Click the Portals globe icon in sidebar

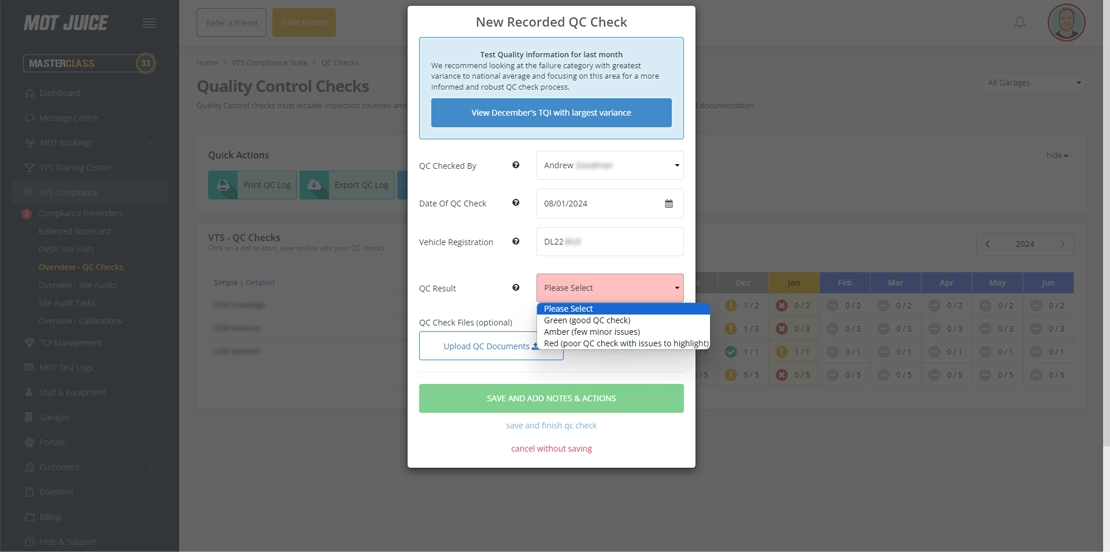tap(29, 442)
